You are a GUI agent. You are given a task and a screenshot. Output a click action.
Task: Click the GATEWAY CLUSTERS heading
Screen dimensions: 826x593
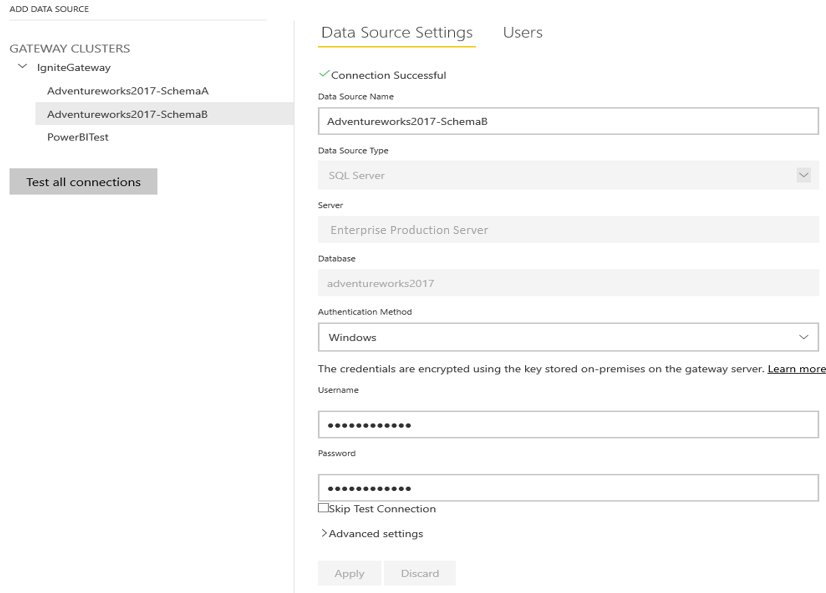70,48
